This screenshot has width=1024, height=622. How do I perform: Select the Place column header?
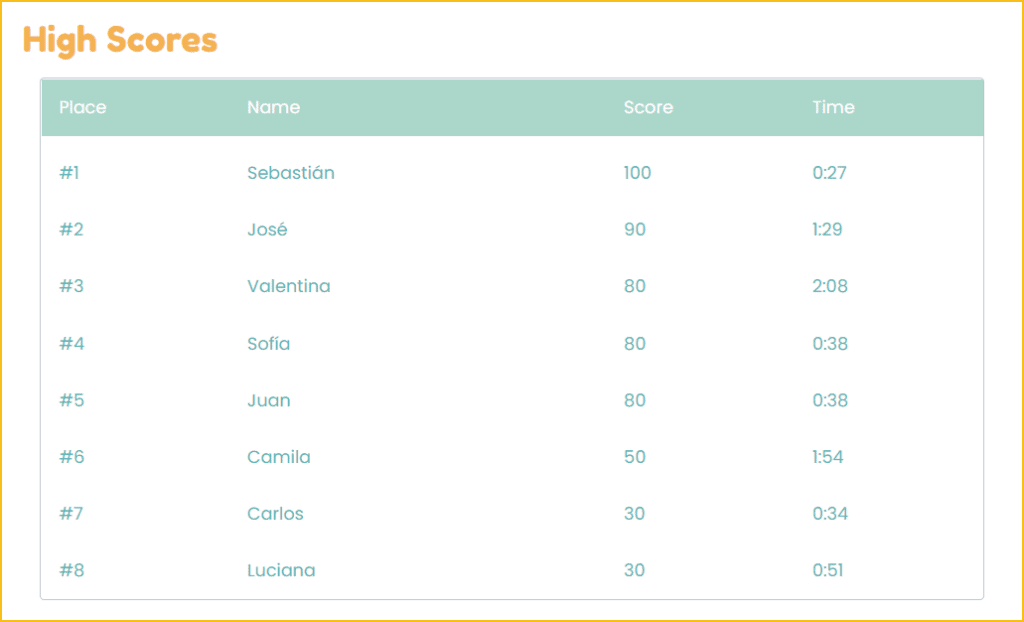click(82, 107)
